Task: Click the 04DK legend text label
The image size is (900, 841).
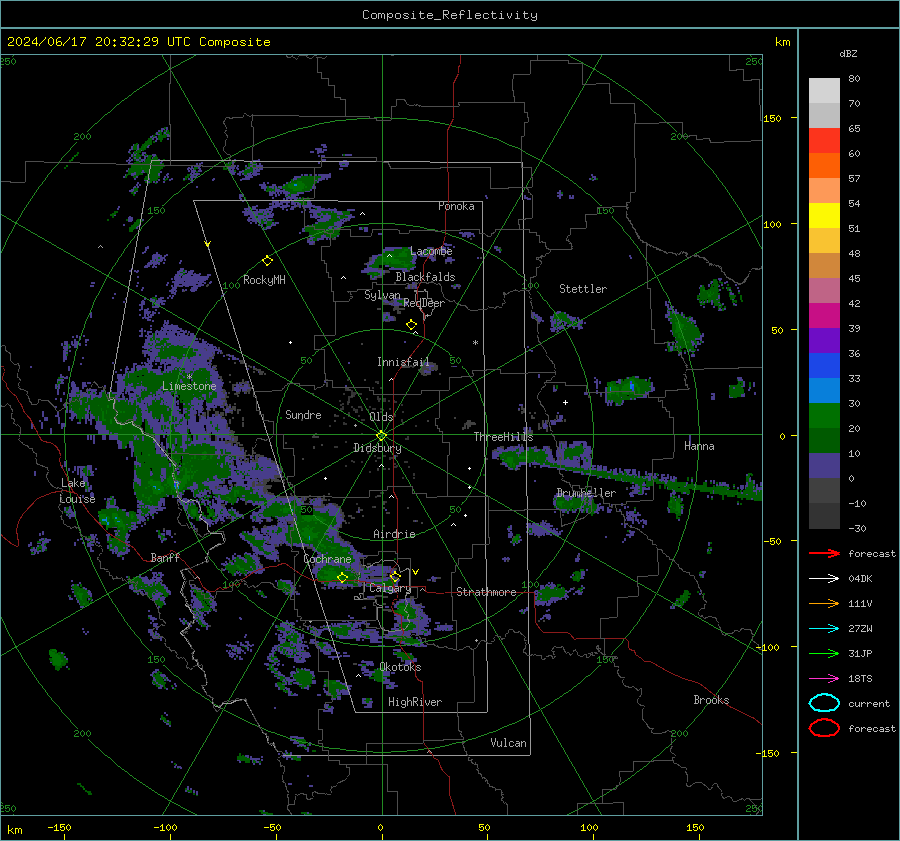Action: [860, 579]
